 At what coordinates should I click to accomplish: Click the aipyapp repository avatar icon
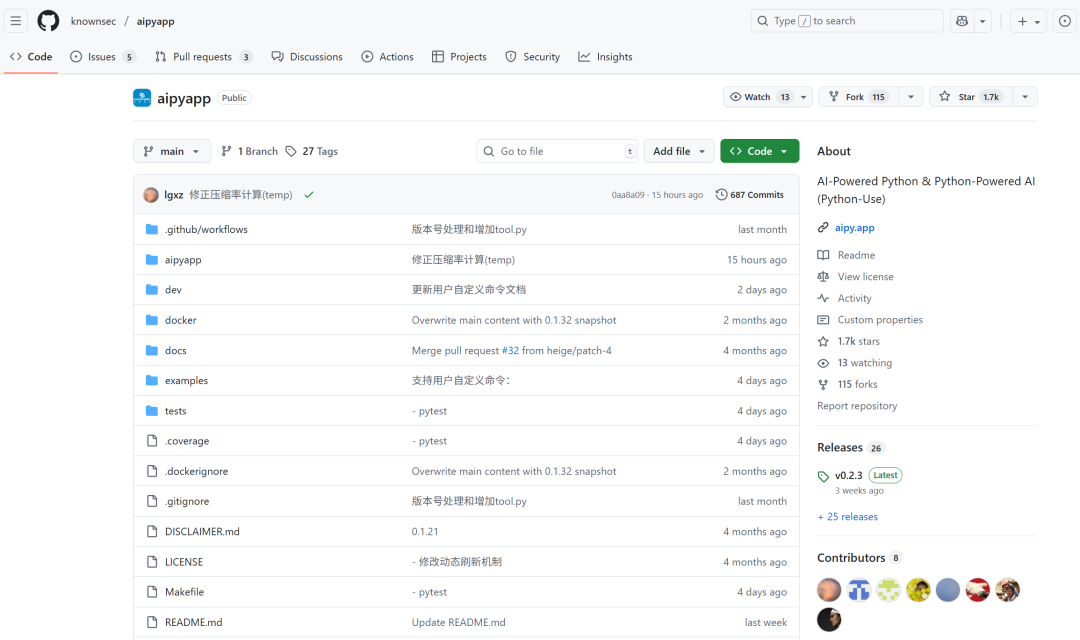point(142,98)
